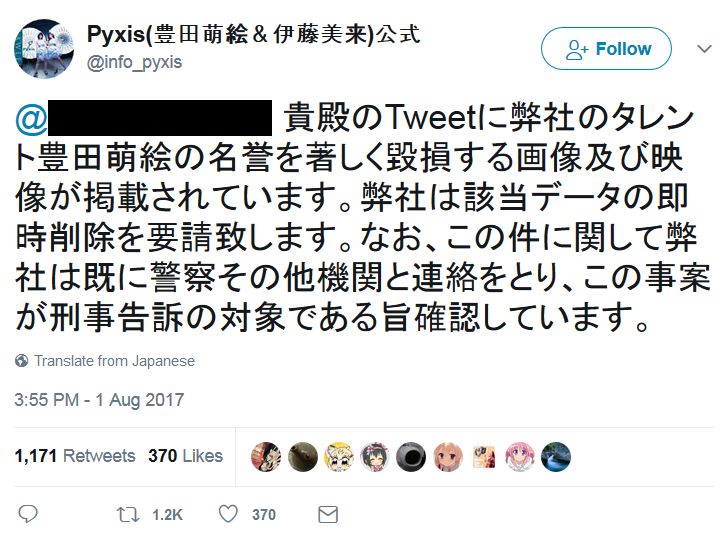Open the tweet timestamp 3:55 PM
Screen dimensions: 725x536
coord(99,400)
